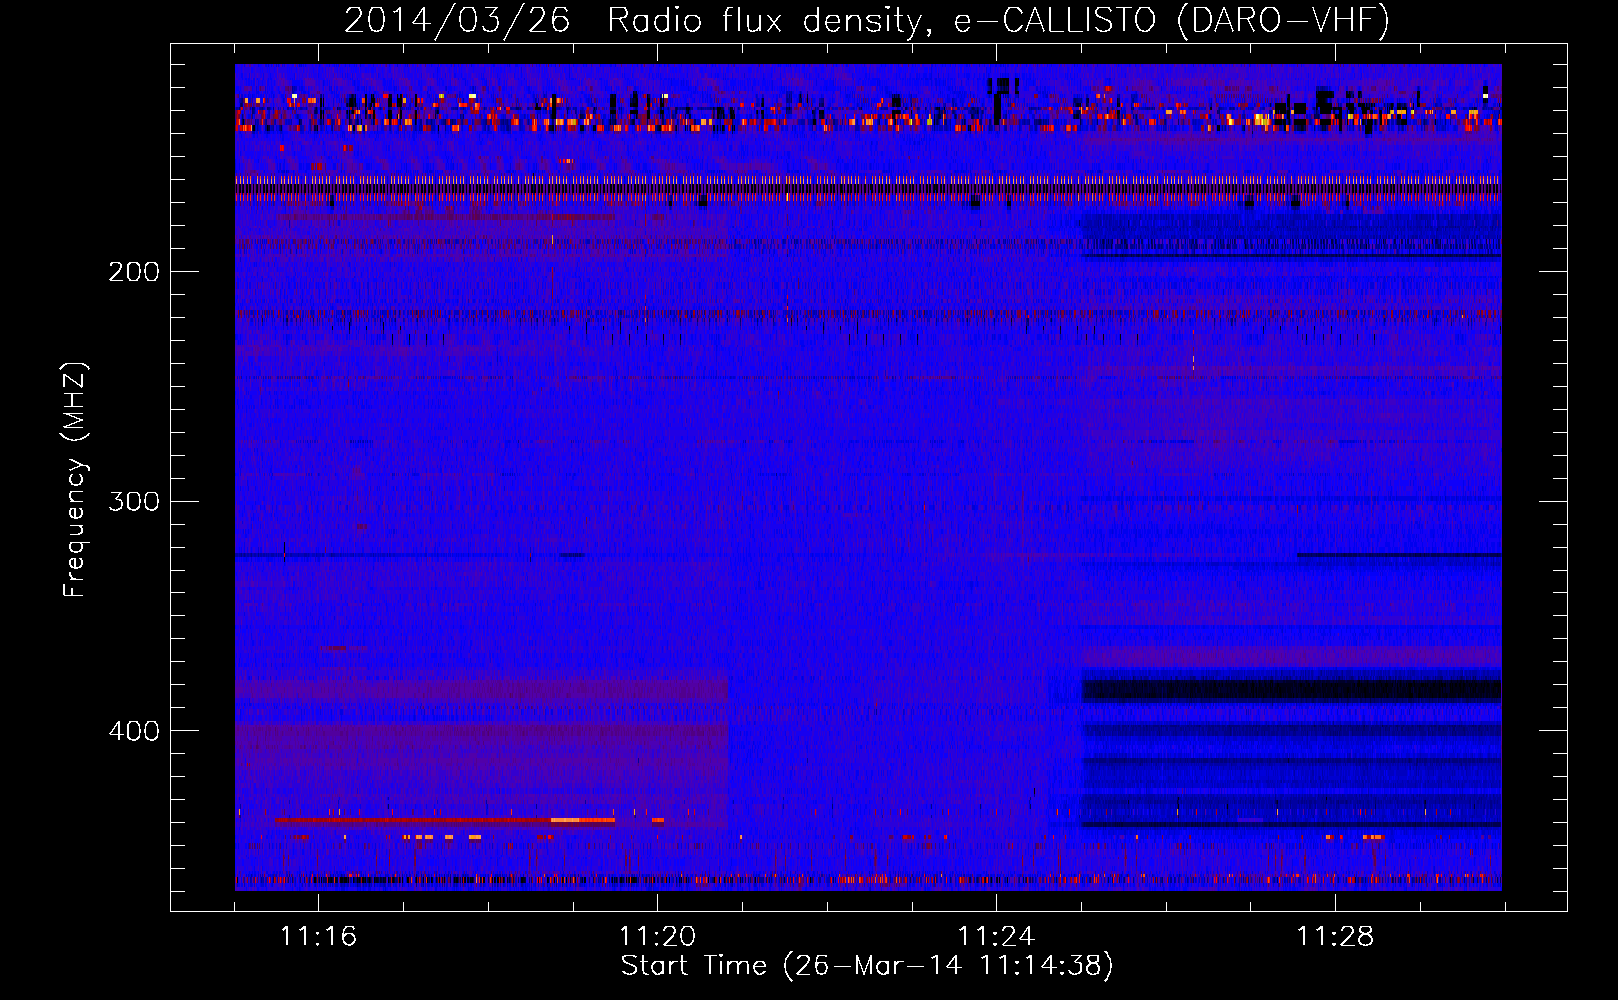Click the 11:16 time tick label

coord(318,936)
